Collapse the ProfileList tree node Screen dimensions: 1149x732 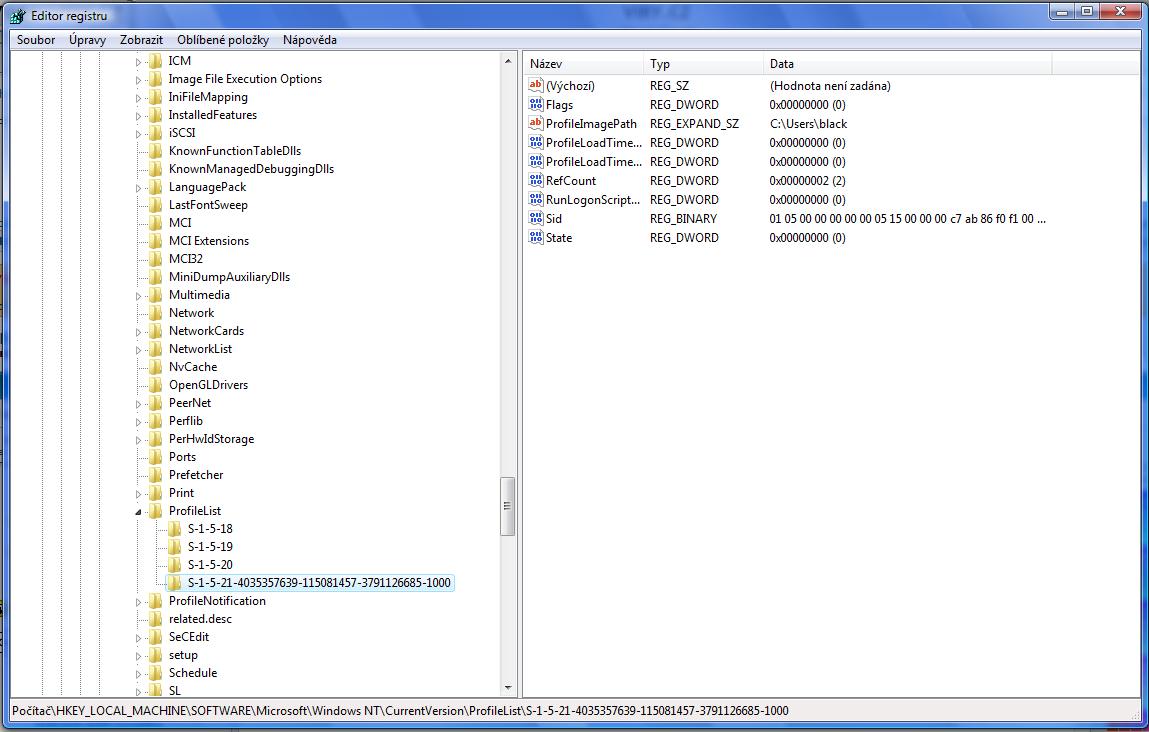click(139, 511)
